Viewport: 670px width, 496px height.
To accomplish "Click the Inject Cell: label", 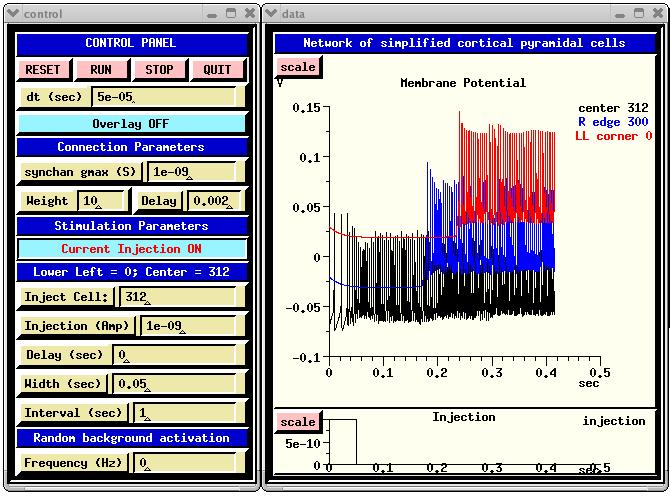I will 66,297.
